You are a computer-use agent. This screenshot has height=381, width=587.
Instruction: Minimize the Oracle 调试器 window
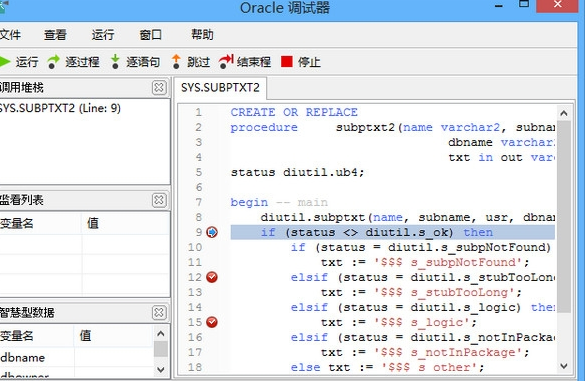click(499, 5)
